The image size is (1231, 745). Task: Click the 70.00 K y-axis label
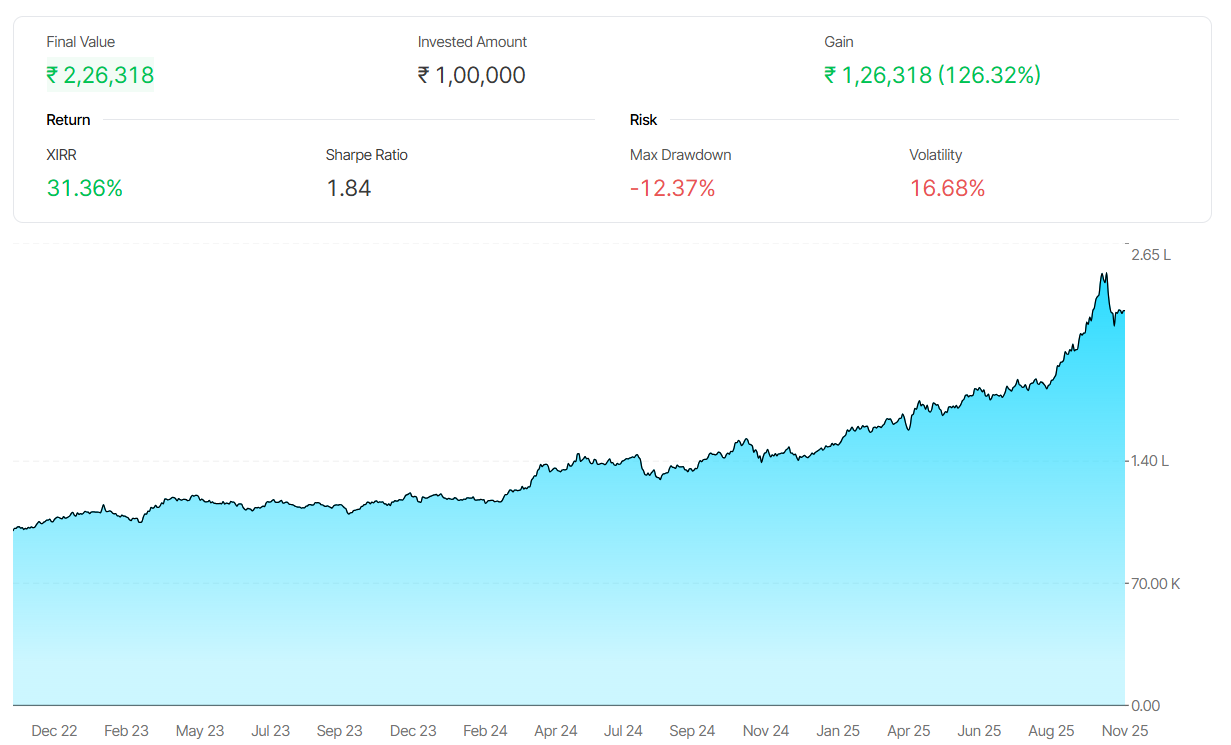tap(1155, 583)
